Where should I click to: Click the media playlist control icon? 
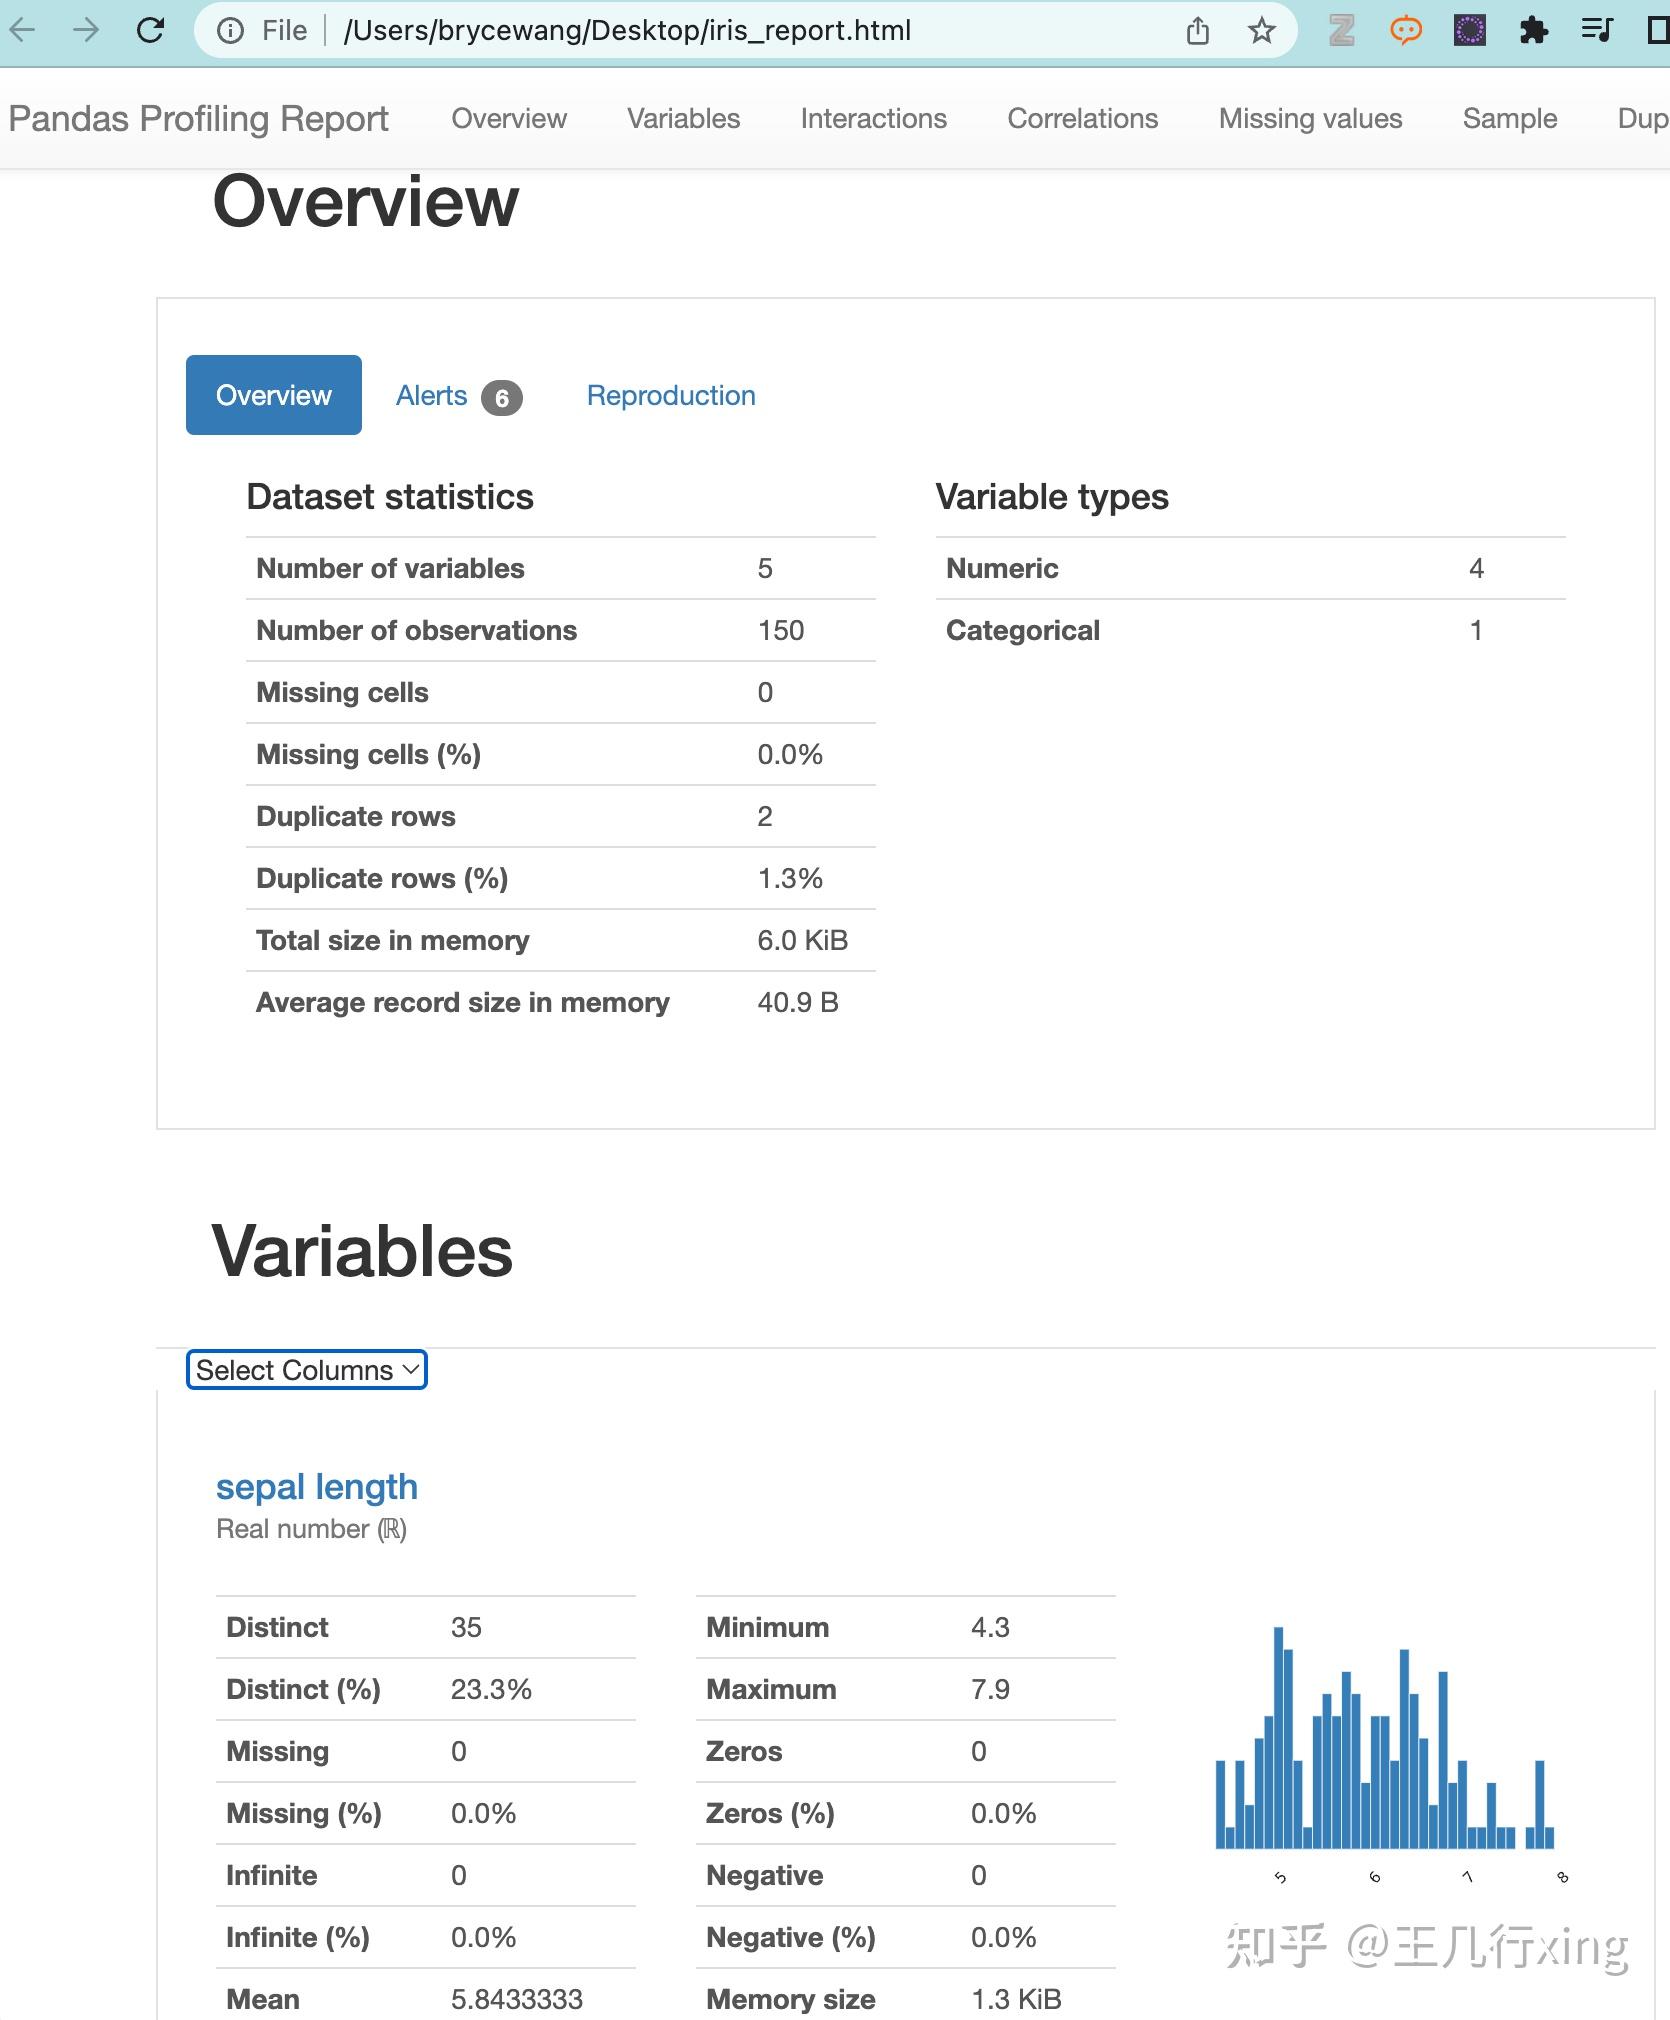1597,30
